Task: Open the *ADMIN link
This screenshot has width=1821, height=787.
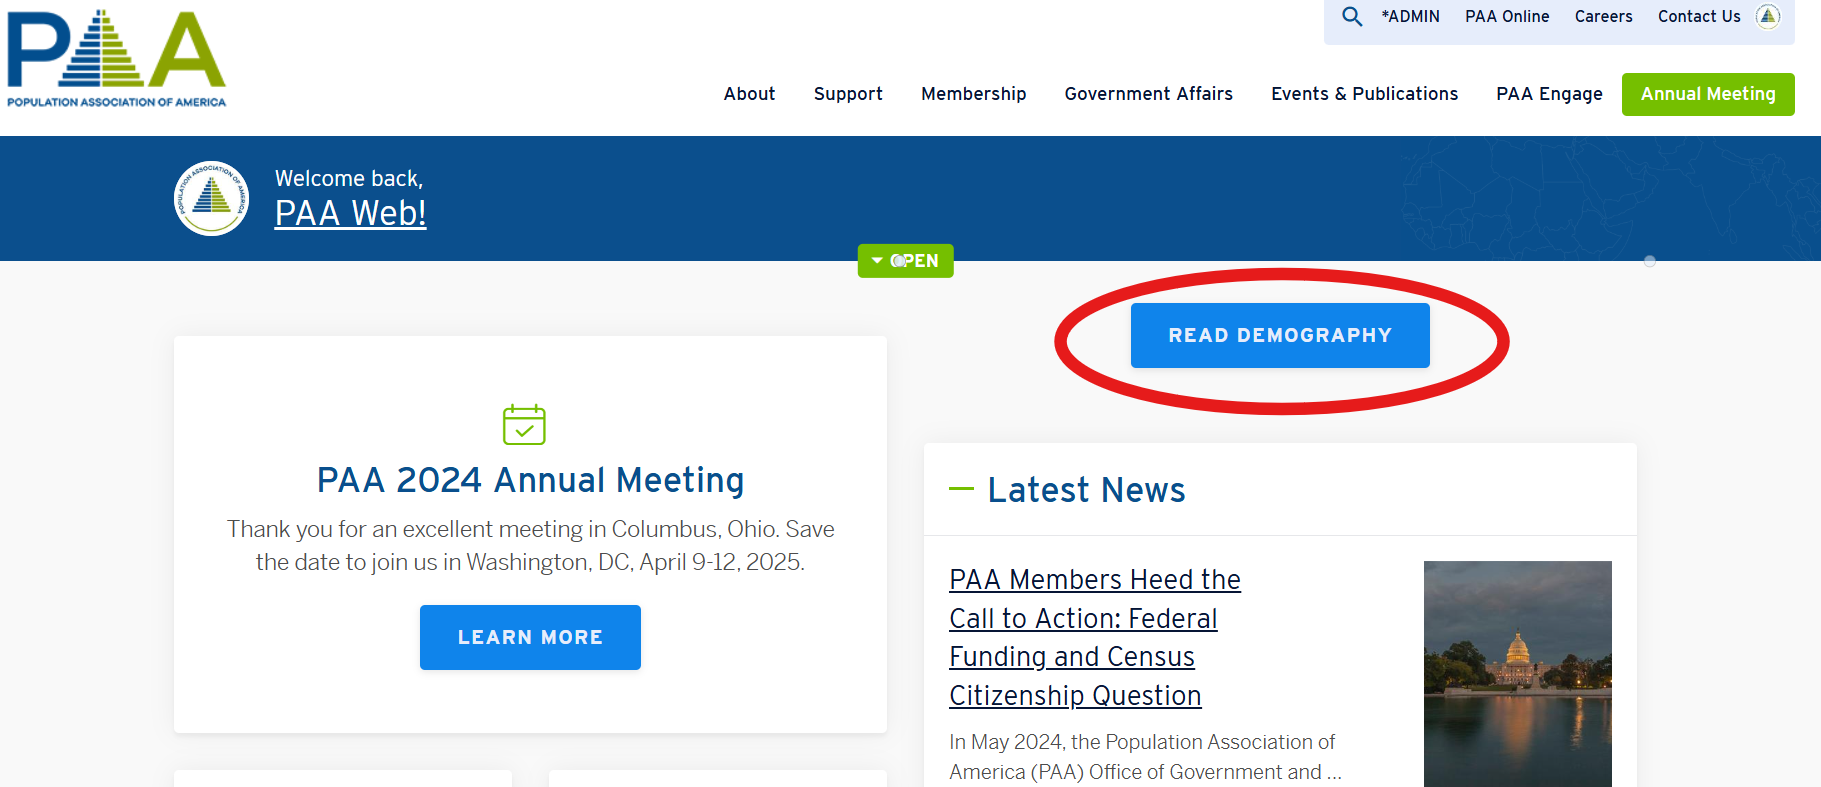Action: [x=1410, y=16]
